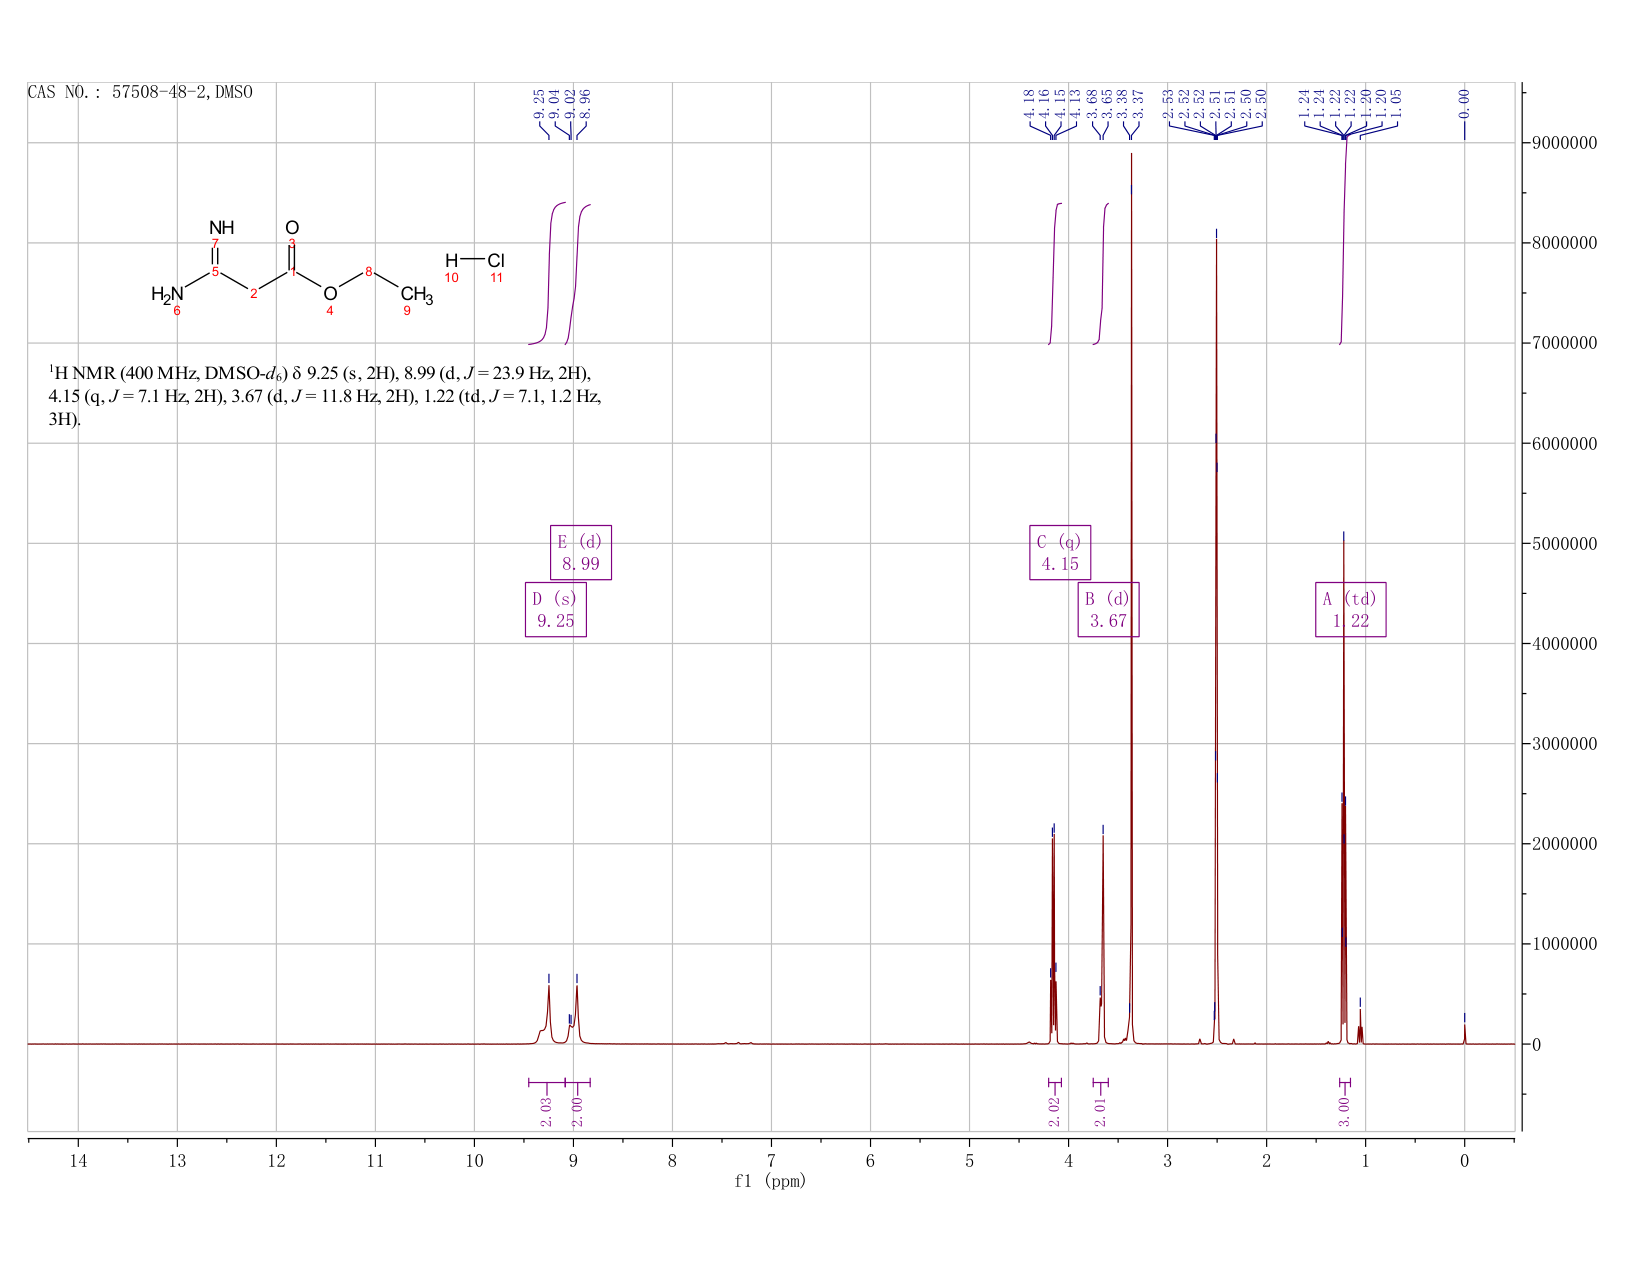Click the integral value 3.00 label
Image resolution: width=1650 pixels, height=1275 pixels.
(1343, 1111)
